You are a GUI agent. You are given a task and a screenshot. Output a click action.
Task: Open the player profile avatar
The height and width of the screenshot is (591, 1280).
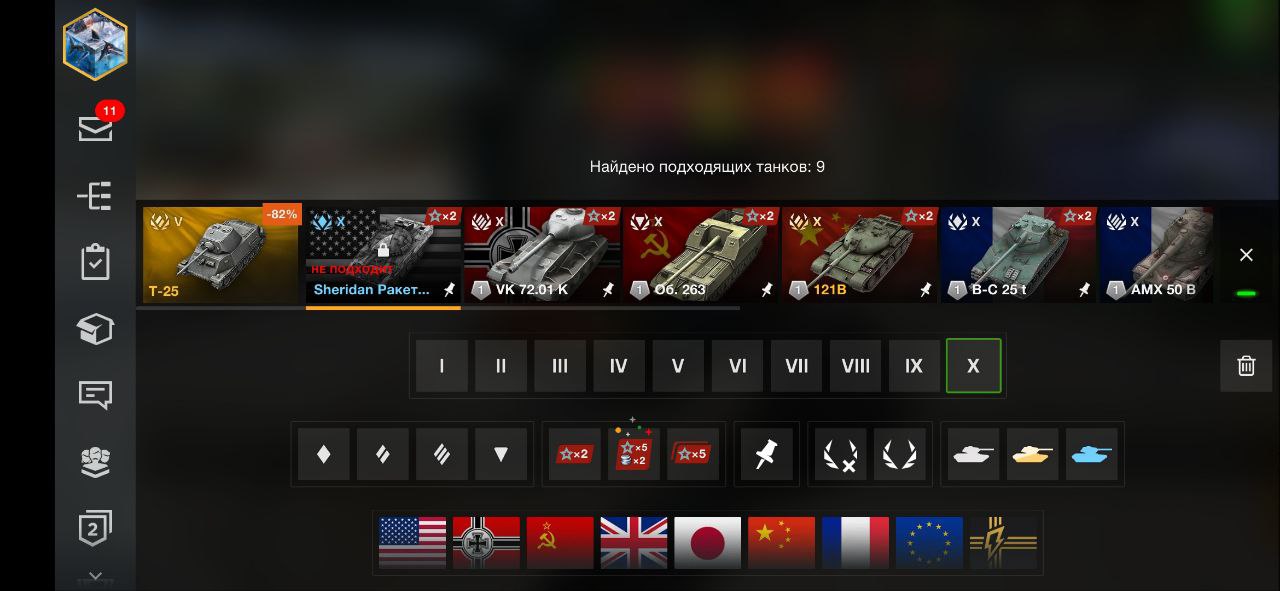pos(95,43)
